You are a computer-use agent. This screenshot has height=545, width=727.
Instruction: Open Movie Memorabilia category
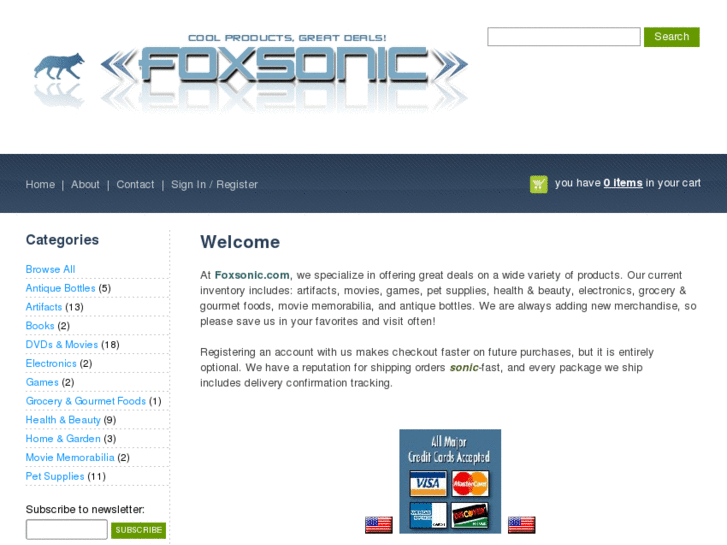coord(70,457)
